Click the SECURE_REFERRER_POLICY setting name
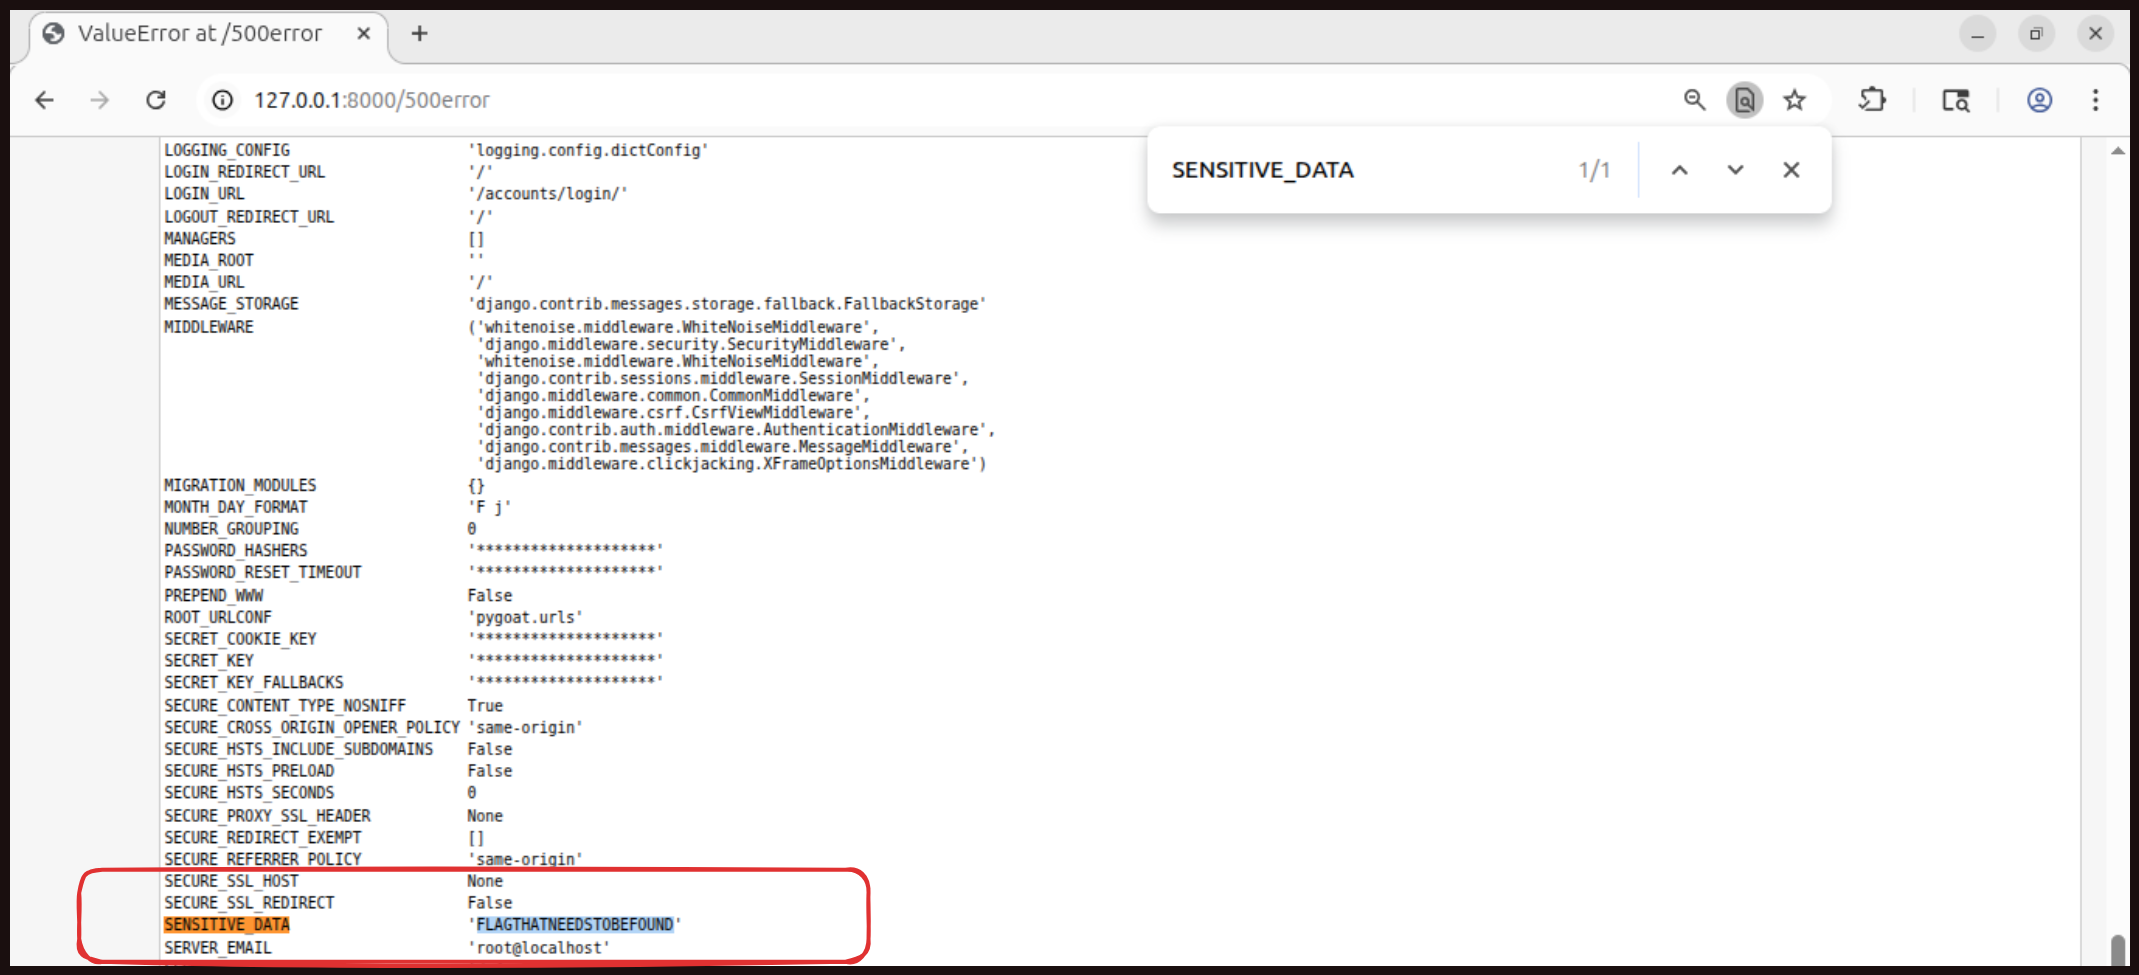 pyautogui.click(x=263, y=860)
